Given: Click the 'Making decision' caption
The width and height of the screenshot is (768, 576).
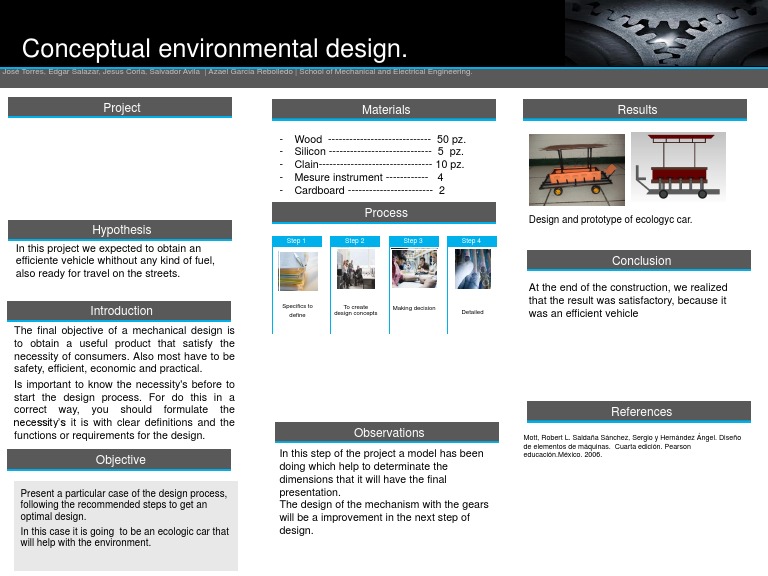Looking at the screenshot, I should point(414,308).
